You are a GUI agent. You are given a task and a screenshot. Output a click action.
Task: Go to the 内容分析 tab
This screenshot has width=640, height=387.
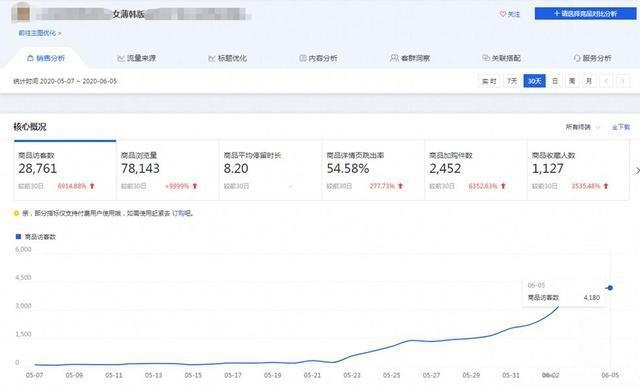coord(318,58)
